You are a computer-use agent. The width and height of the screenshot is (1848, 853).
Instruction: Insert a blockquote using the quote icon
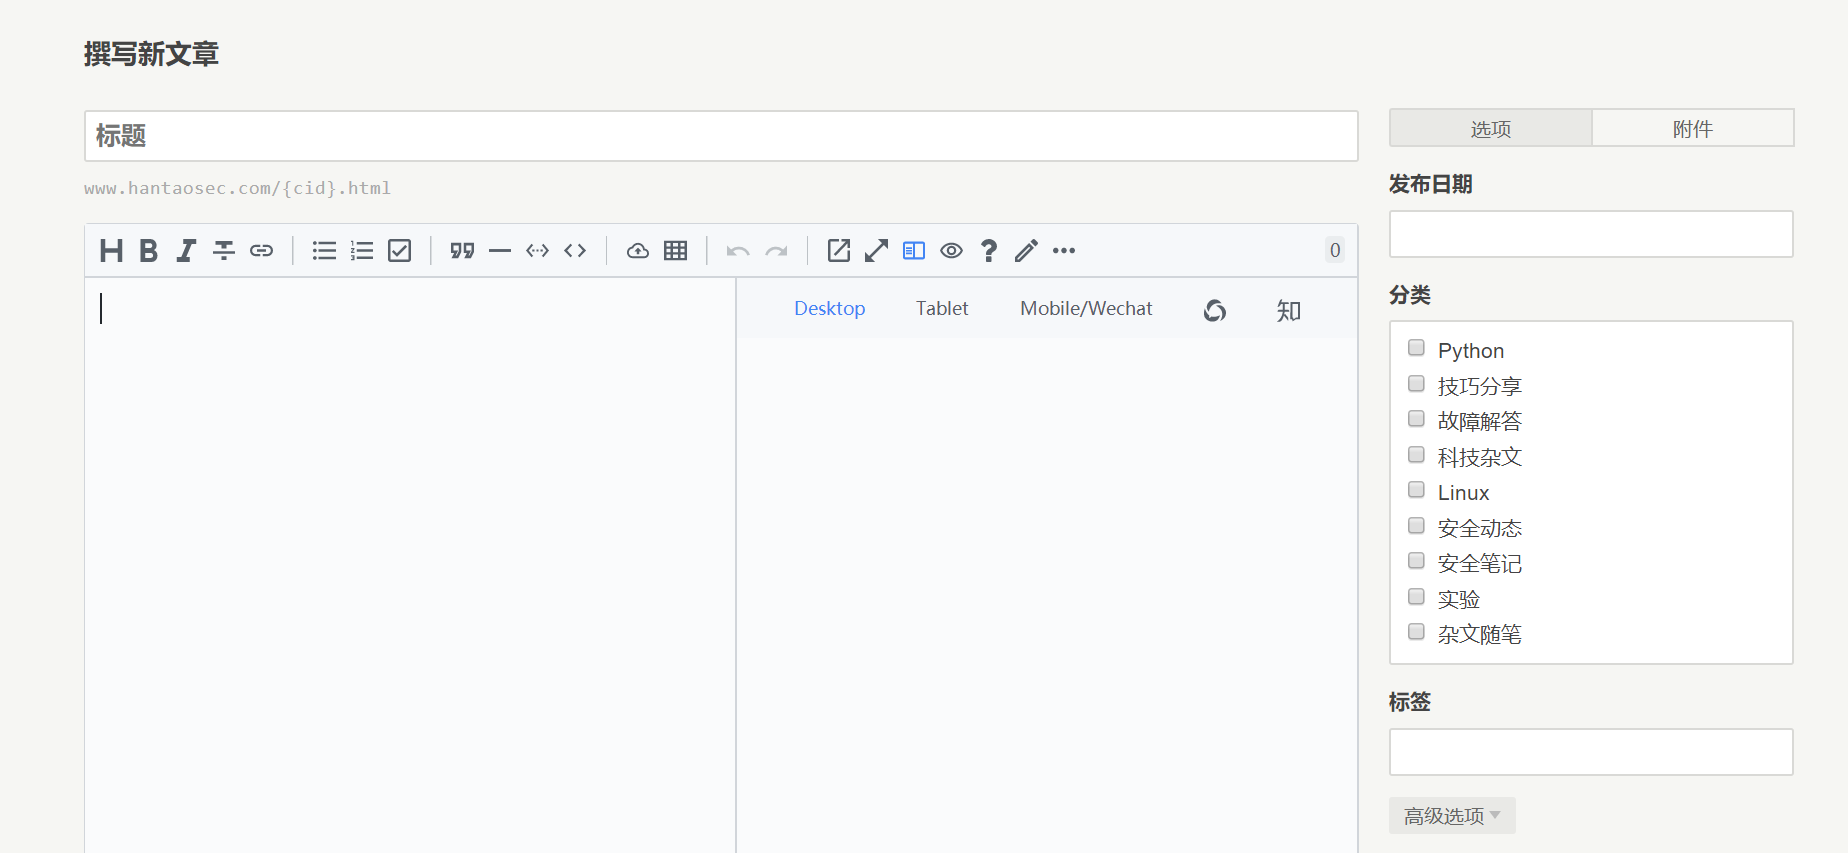pyautogui.click(x=462, y=251)
